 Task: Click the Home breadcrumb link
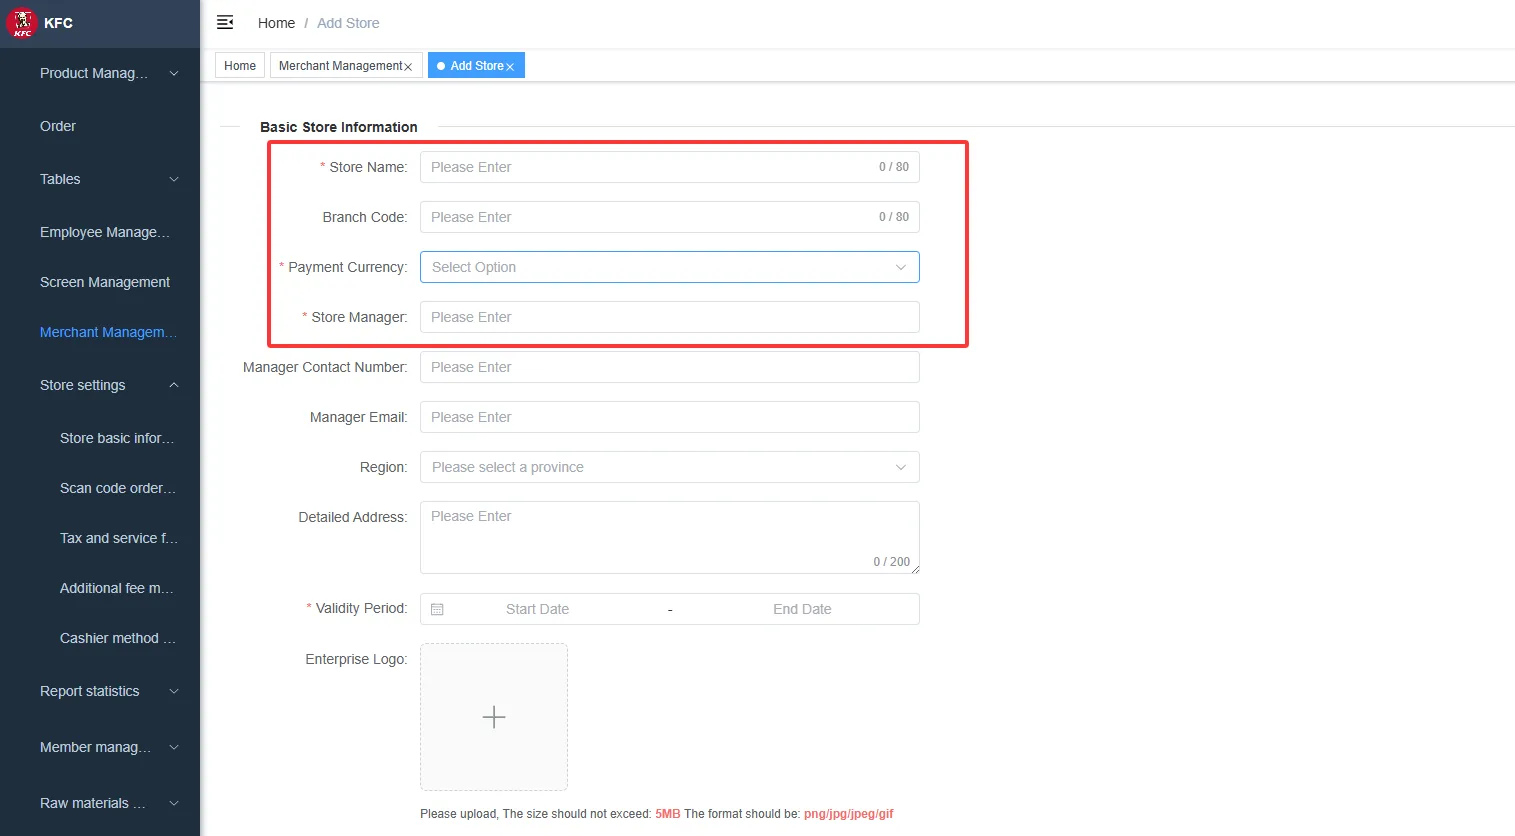click(x=276, y=23)
